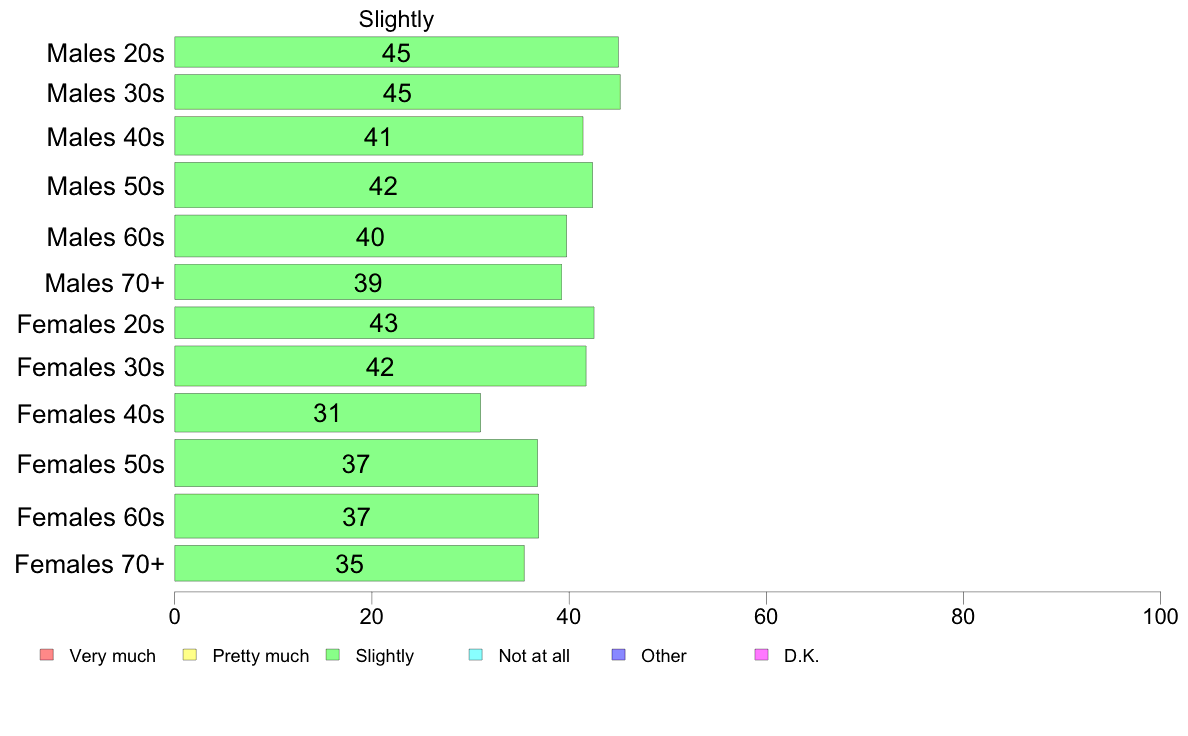Click the Slightly chart title
Image resolution: width=1188 pixels, height=736 pixels.
pos(396,19)
